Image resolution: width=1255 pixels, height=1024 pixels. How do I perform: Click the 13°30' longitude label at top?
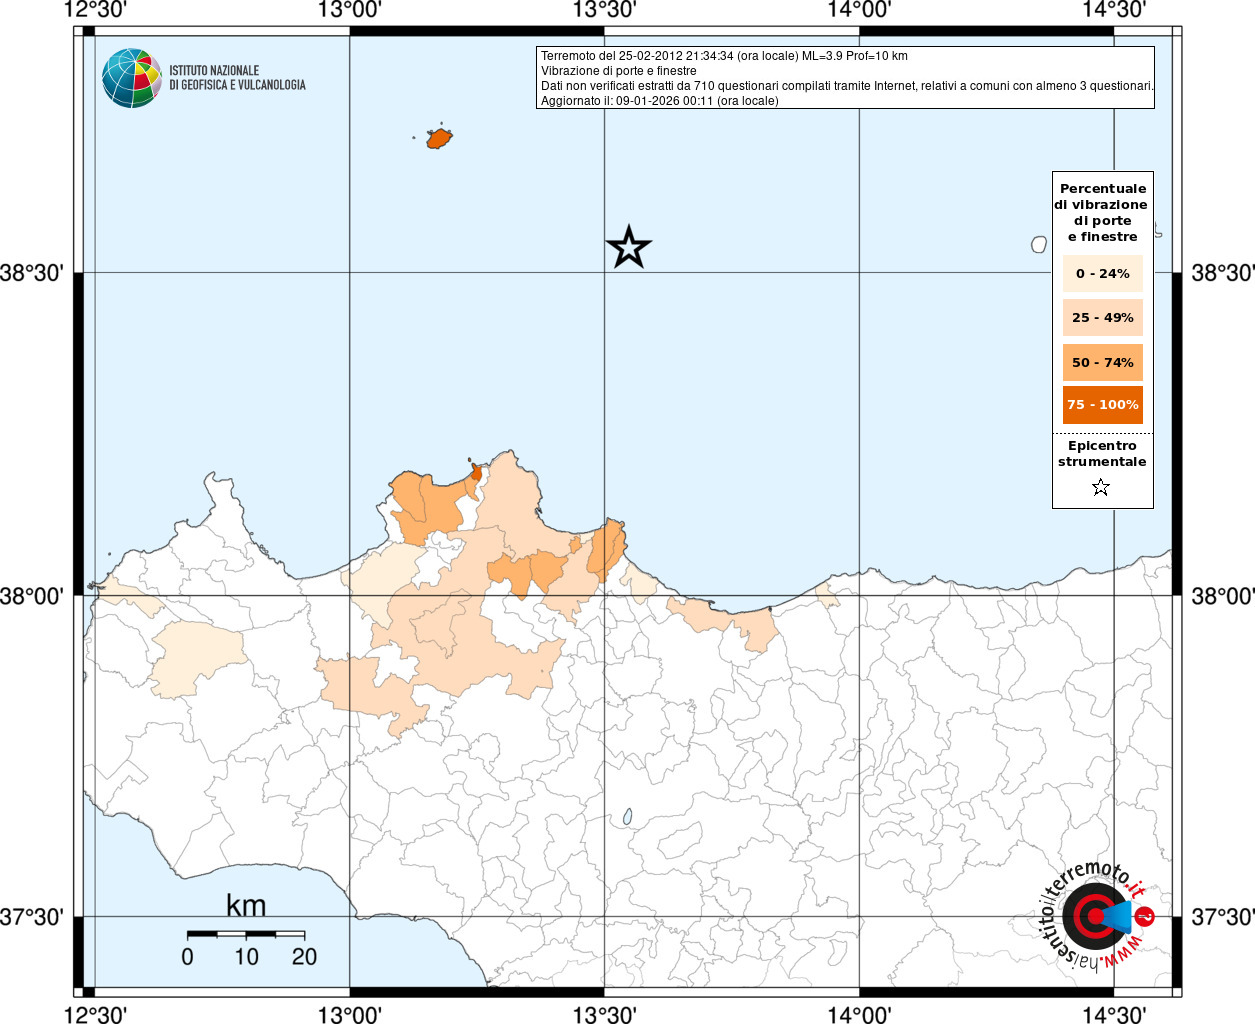(604, 10)
